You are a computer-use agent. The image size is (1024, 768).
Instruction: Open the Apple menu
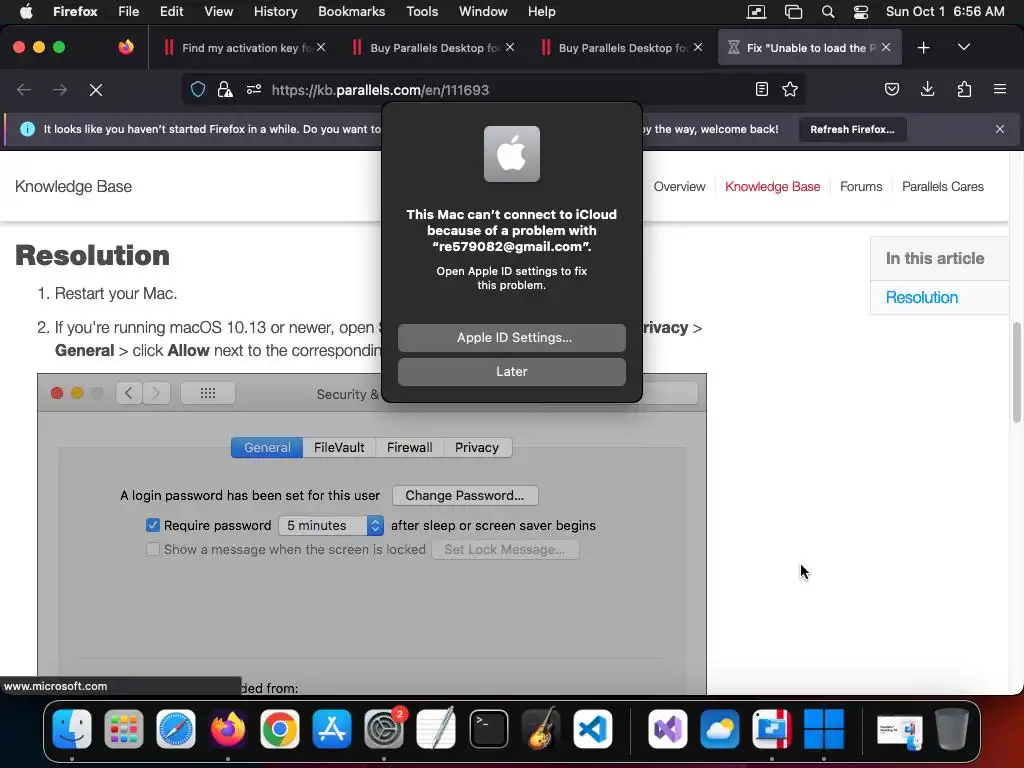pyautogui.click(x=27, y=12)
